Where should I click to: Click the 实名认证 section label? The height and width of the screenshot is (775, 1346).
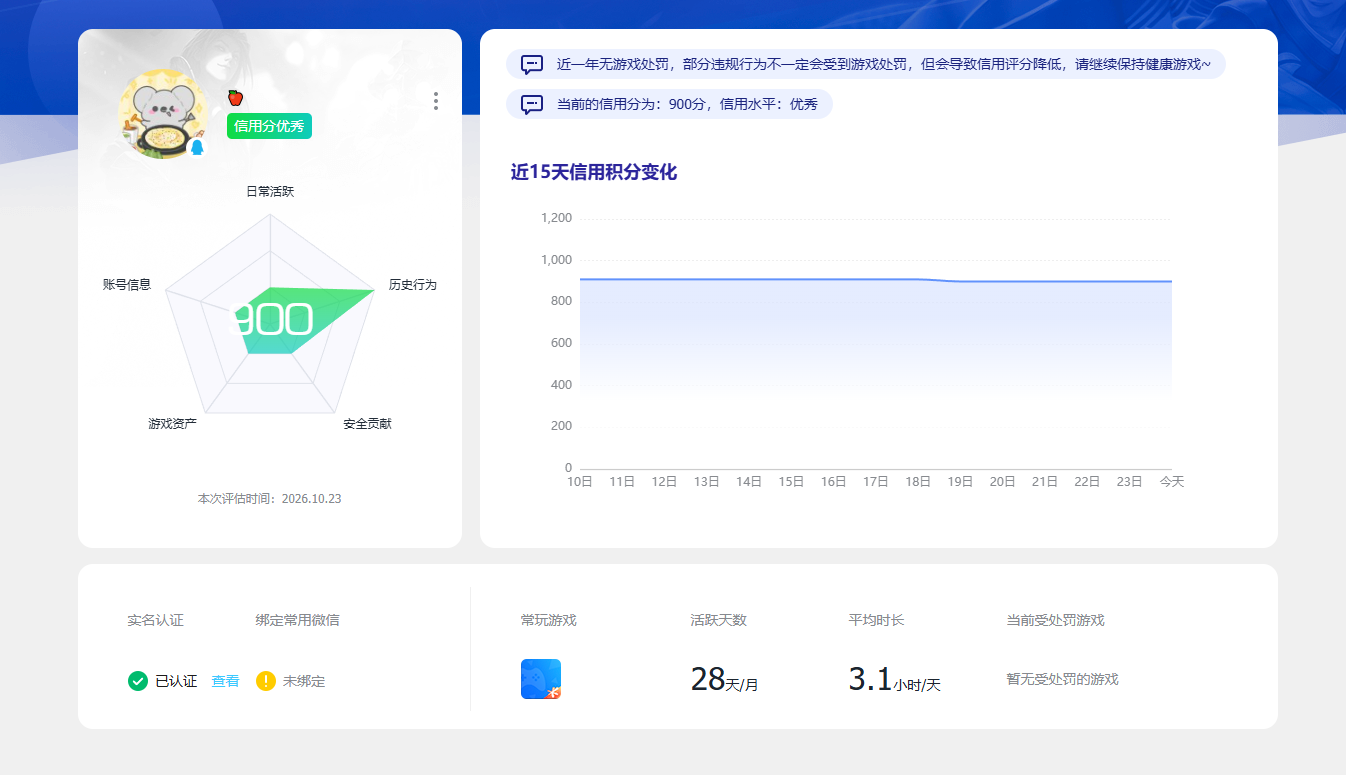coord(155,620)
